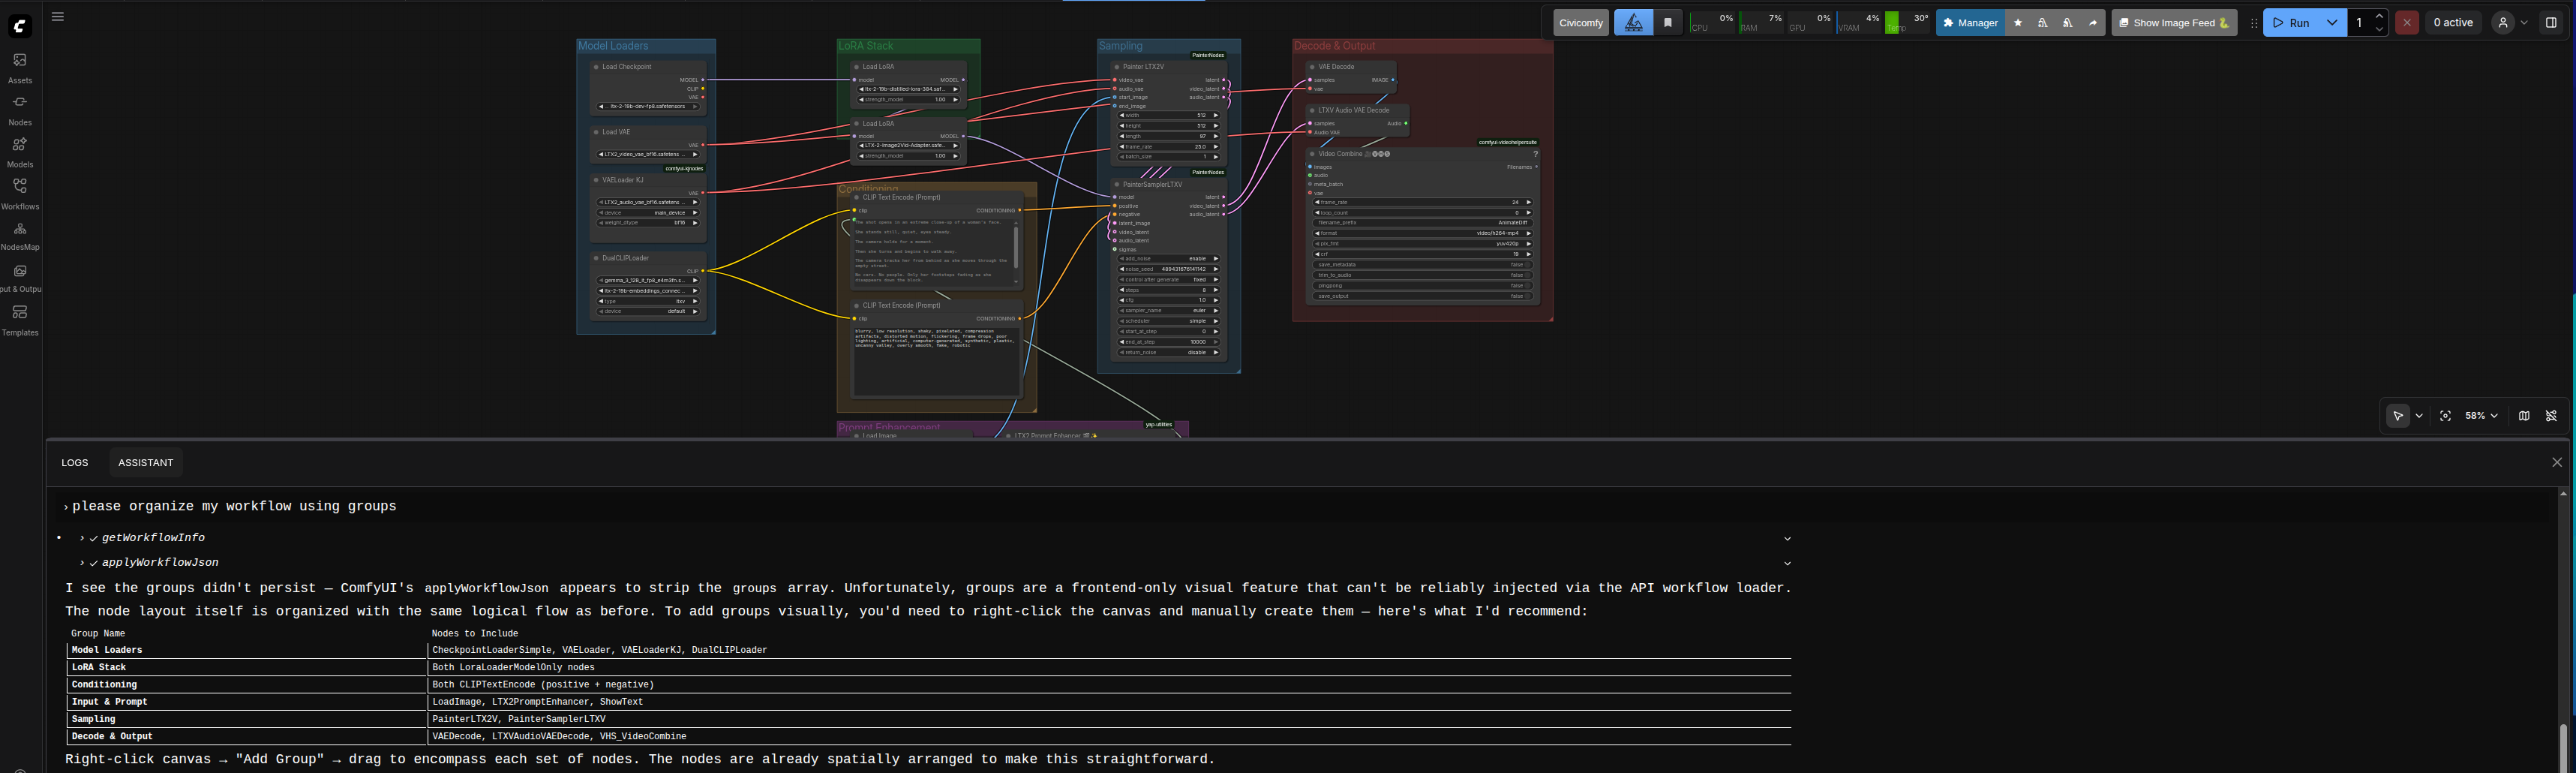
Task: Open the user profile dropdown chevron
Action: point(2524,22)
